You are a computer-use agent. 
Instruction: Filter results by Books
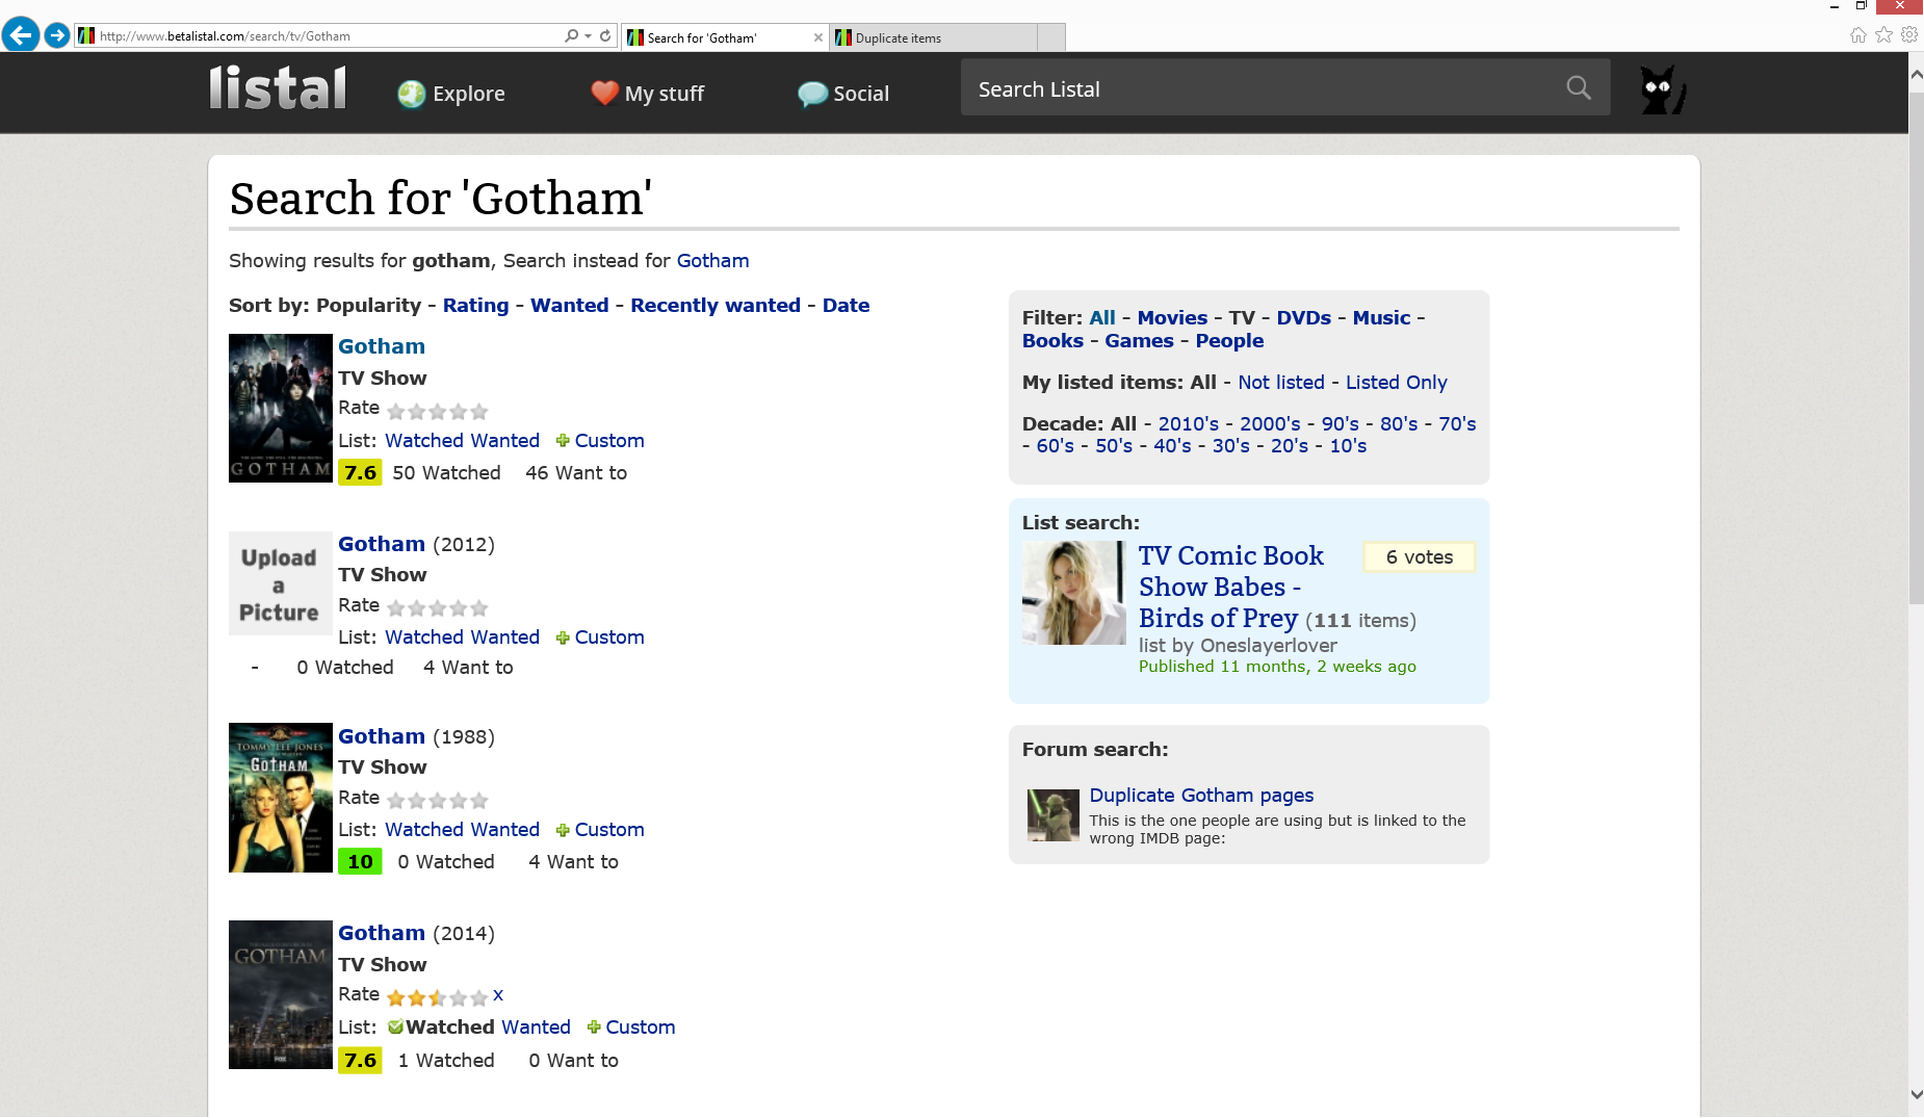coord(1052,341)
